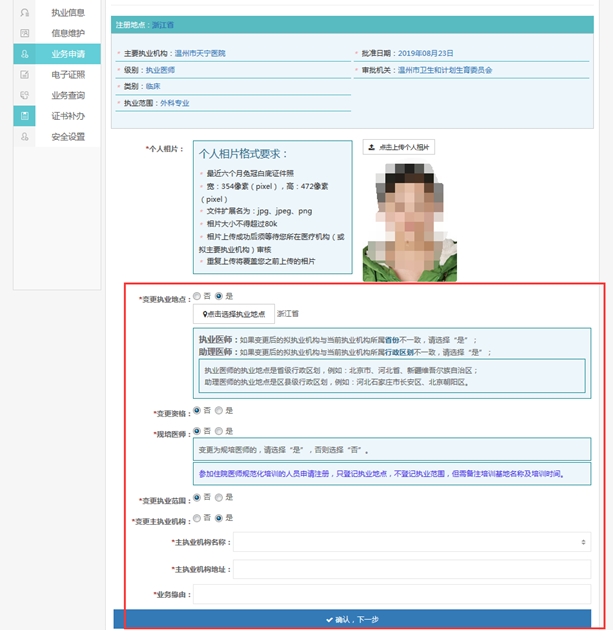Open the 执业信息 menu item

(x=68, y=12)
